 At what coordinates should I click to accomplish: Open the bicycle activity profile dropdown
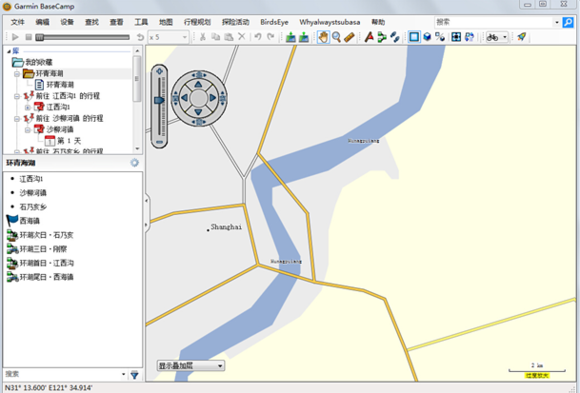497,37
